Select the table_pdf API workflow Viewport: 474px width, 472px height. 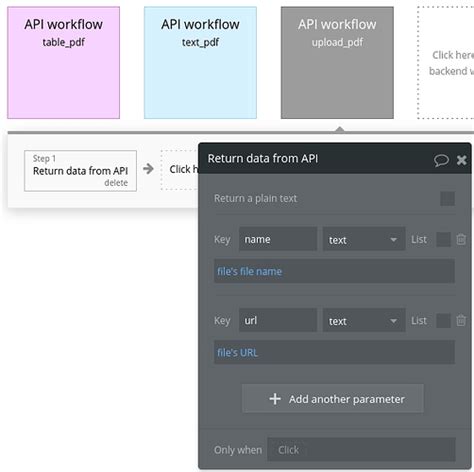pos(63,63)
